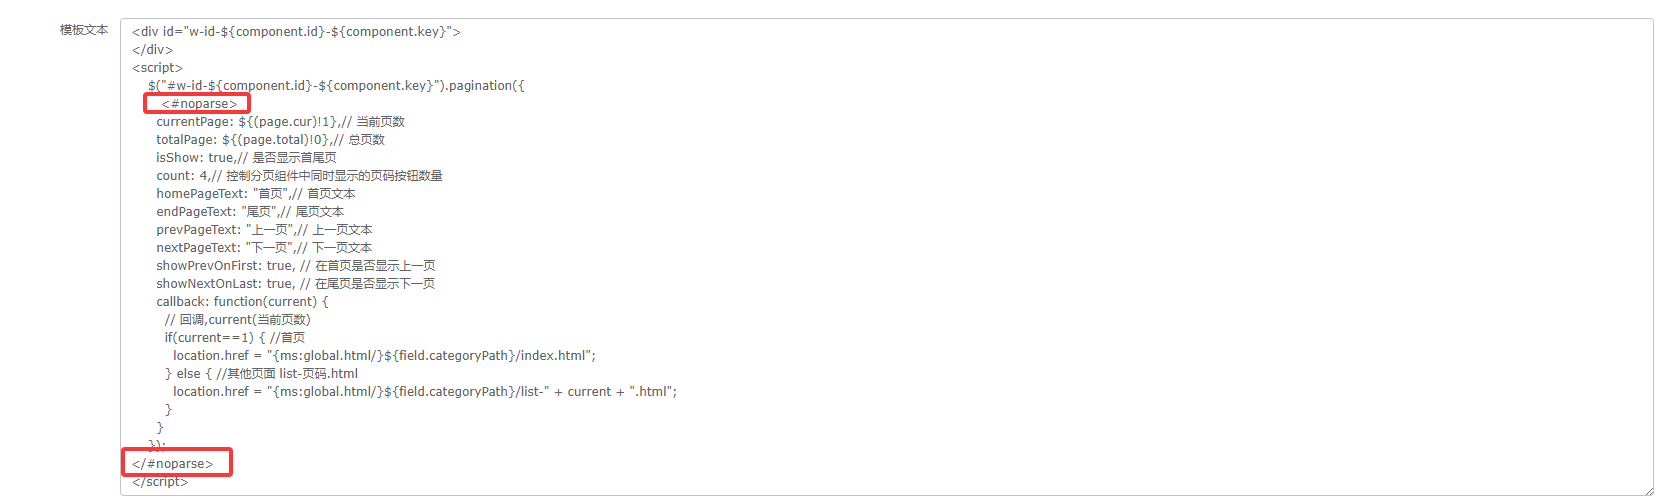Screen dimensions: 1657x501
Task: Click the isShow: true line
Action: point(246,158)
